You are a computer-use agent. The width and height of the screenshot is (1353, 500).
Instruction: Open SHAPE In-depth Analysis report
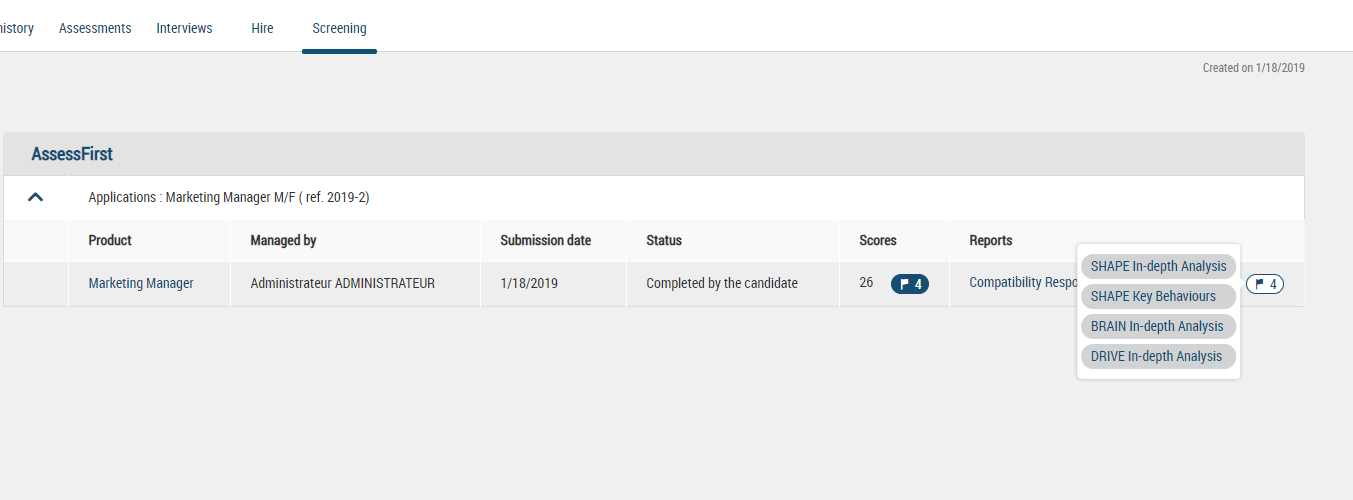tap(1158, 266)
